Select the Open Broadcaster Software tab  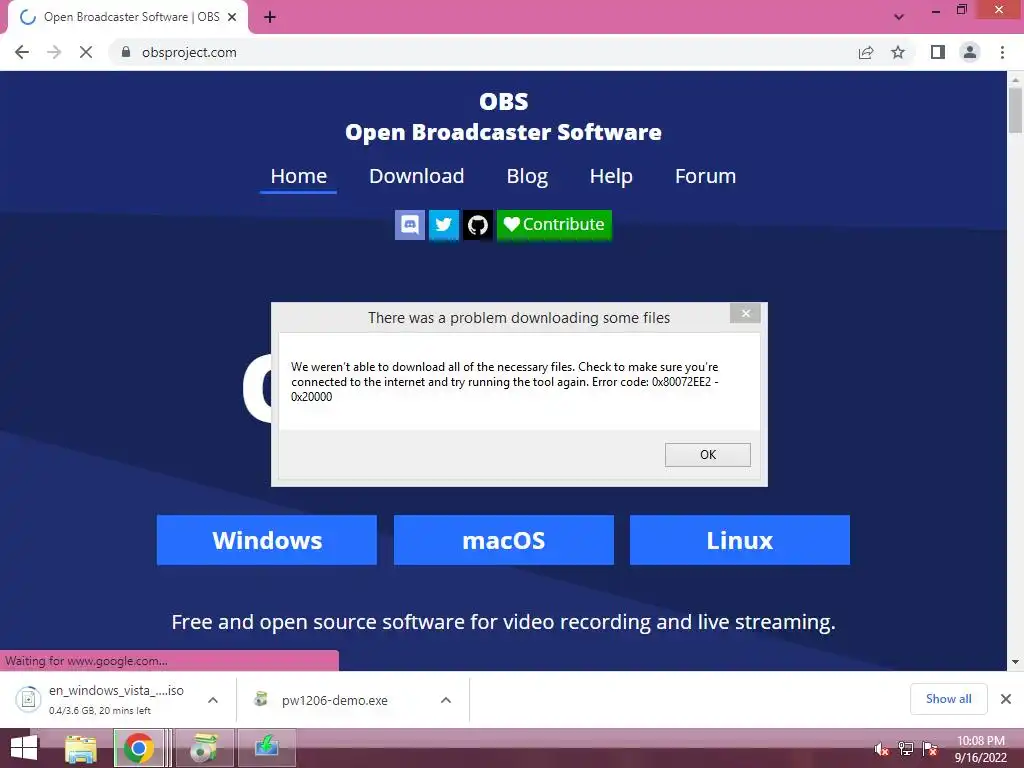tap(128, 17)
